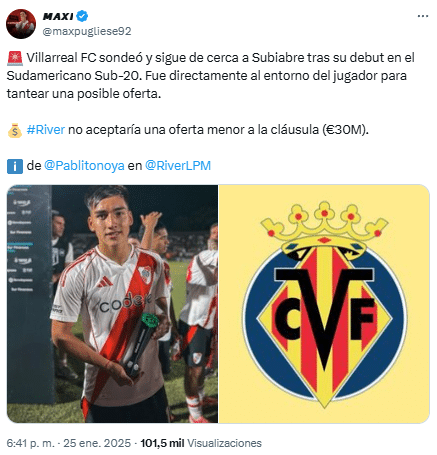Click the 101,5 mil Visualizaciones count

coord(201,443)
